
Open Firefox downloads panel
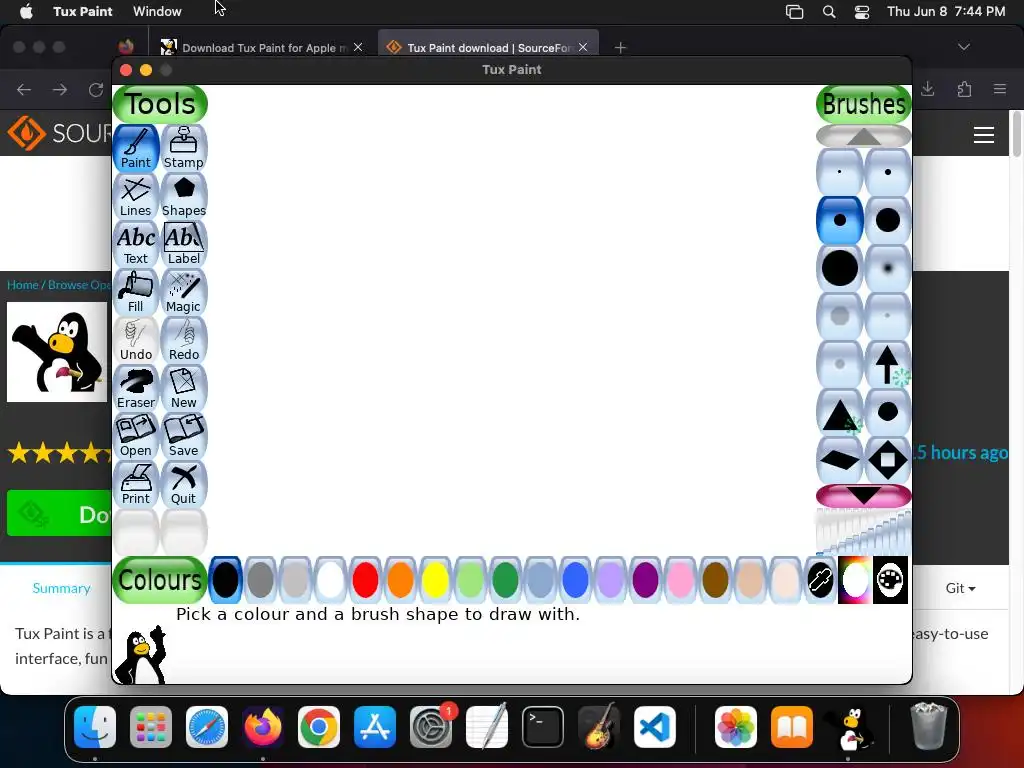[928, 89]
